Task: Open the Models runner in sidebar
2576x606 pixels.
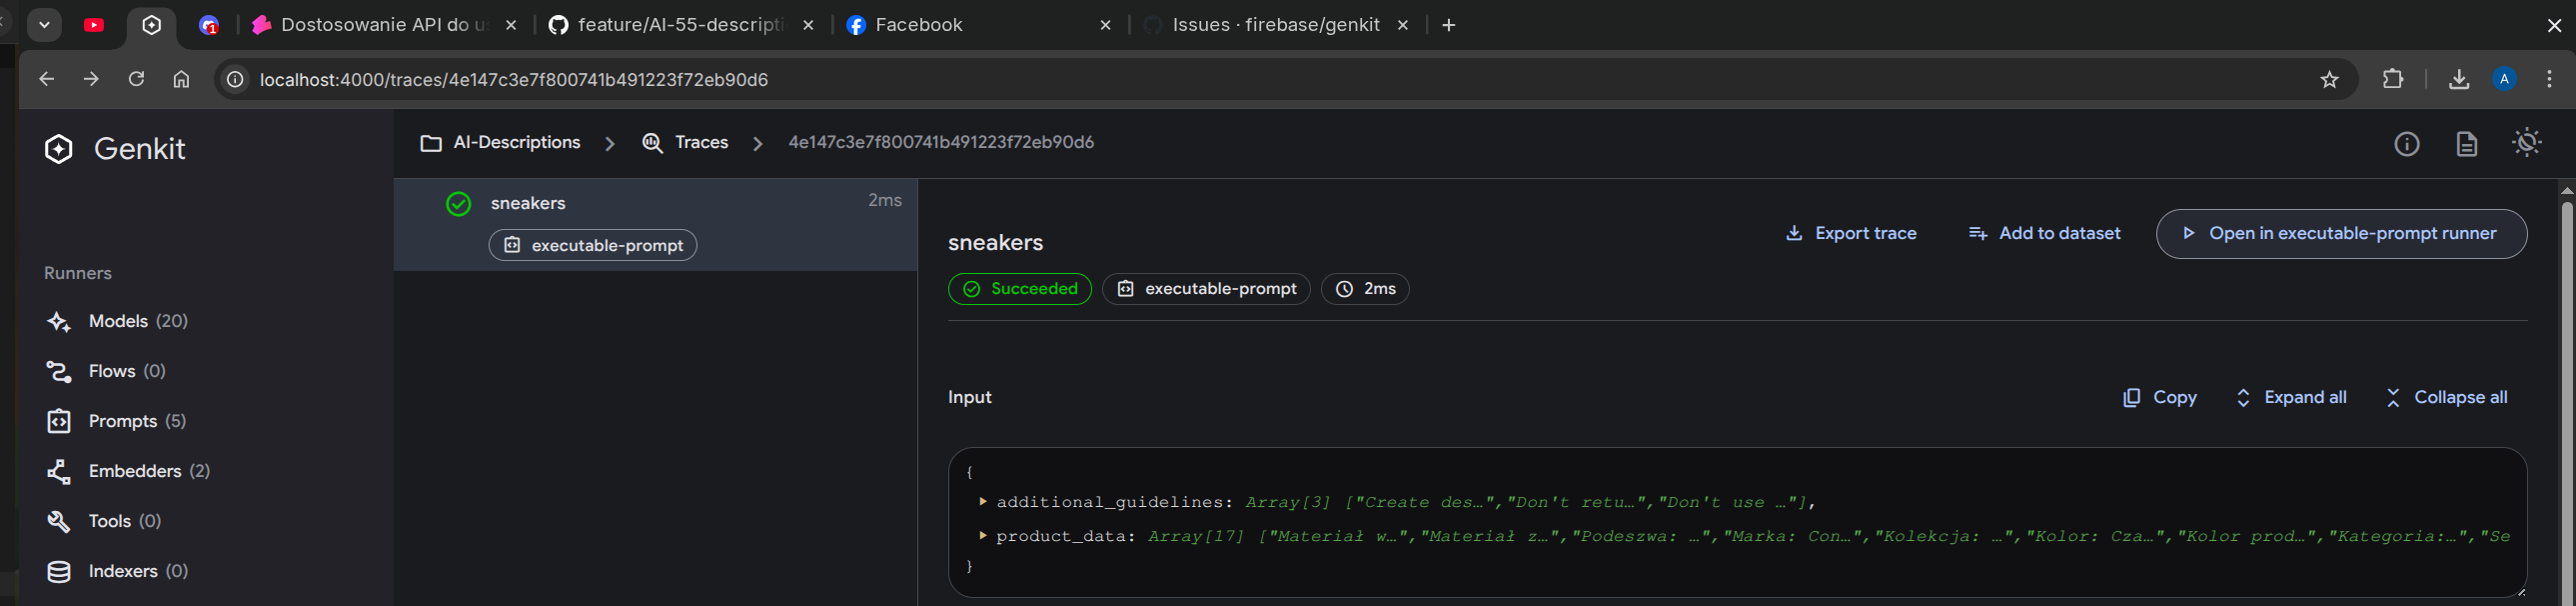Action: 117,321
